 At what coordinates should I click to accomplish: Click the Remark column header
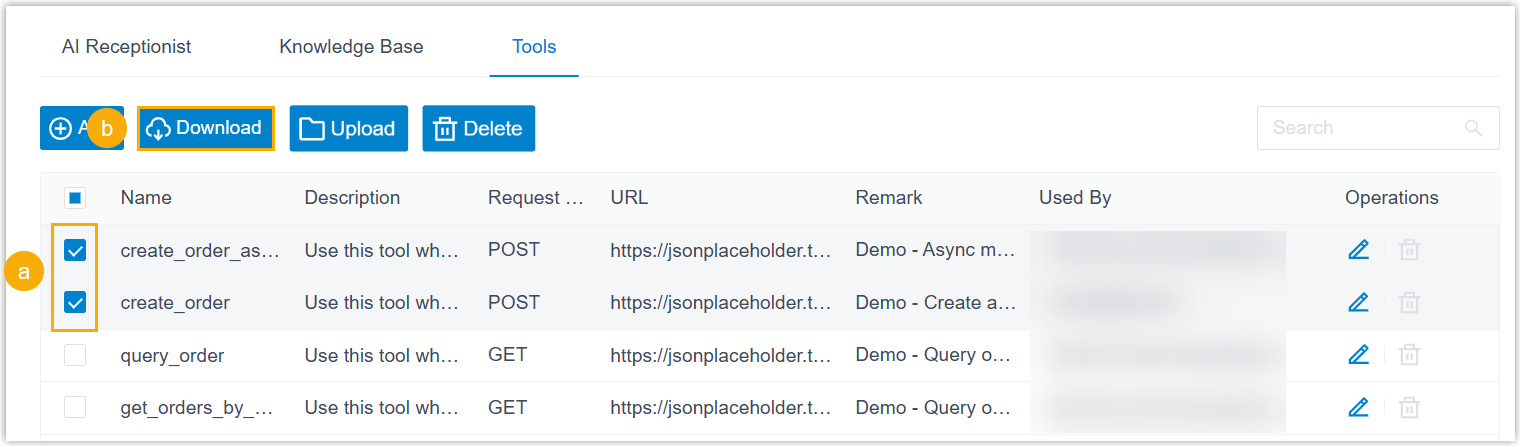pos(889,198)
